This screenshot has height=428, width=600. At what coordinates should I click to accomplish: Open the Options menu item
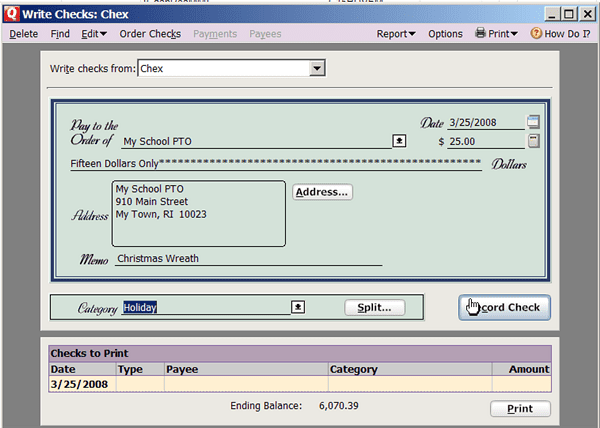(x=445, y=34)
